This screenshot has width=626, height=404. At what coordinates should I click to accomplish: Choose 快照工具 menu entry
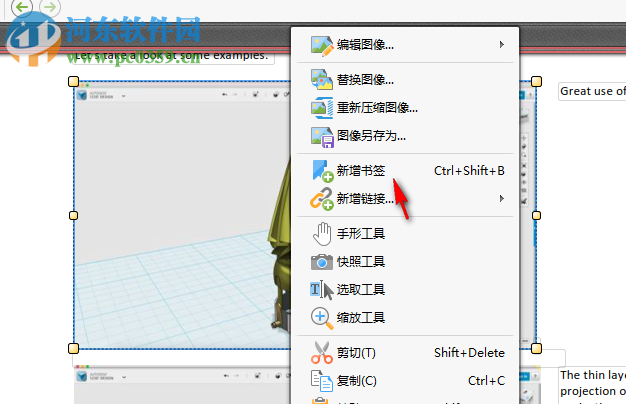405,262
